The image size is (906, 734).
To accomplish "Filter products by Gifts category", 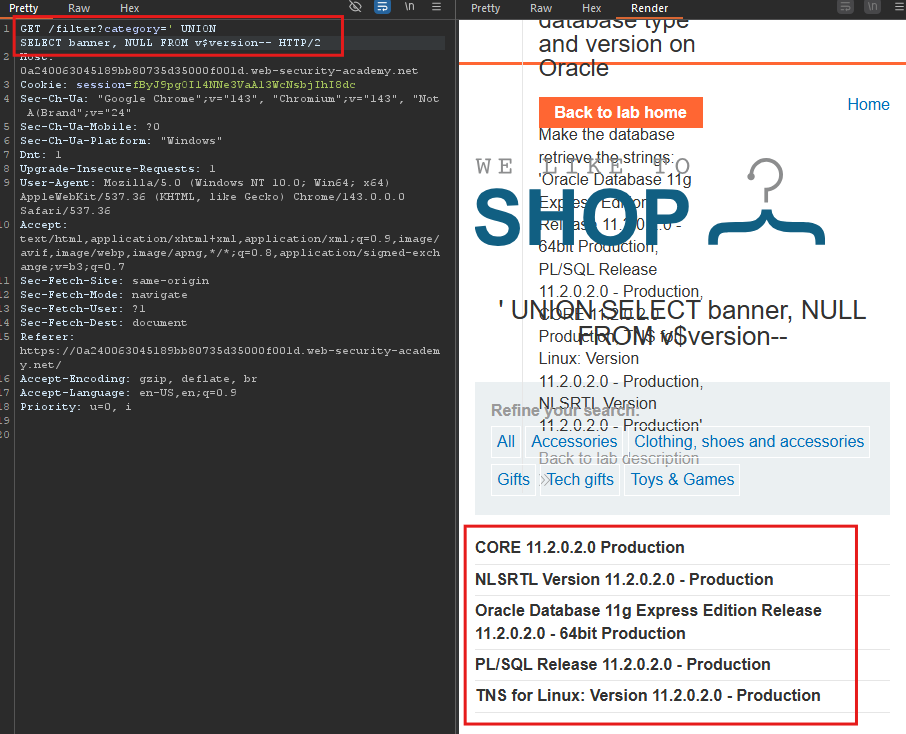I will point(513,480).
